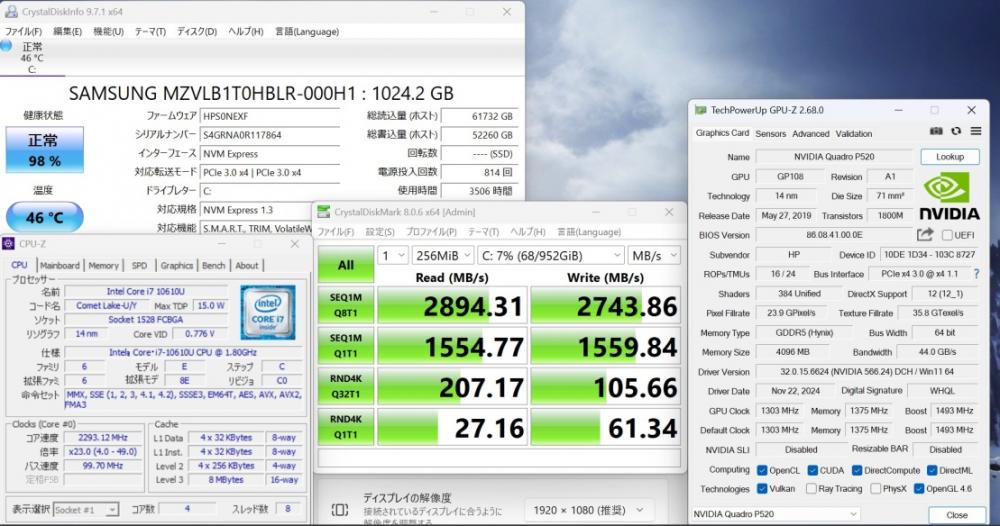Switch to Mainboard tab in CPU-Z

(60, 265)
